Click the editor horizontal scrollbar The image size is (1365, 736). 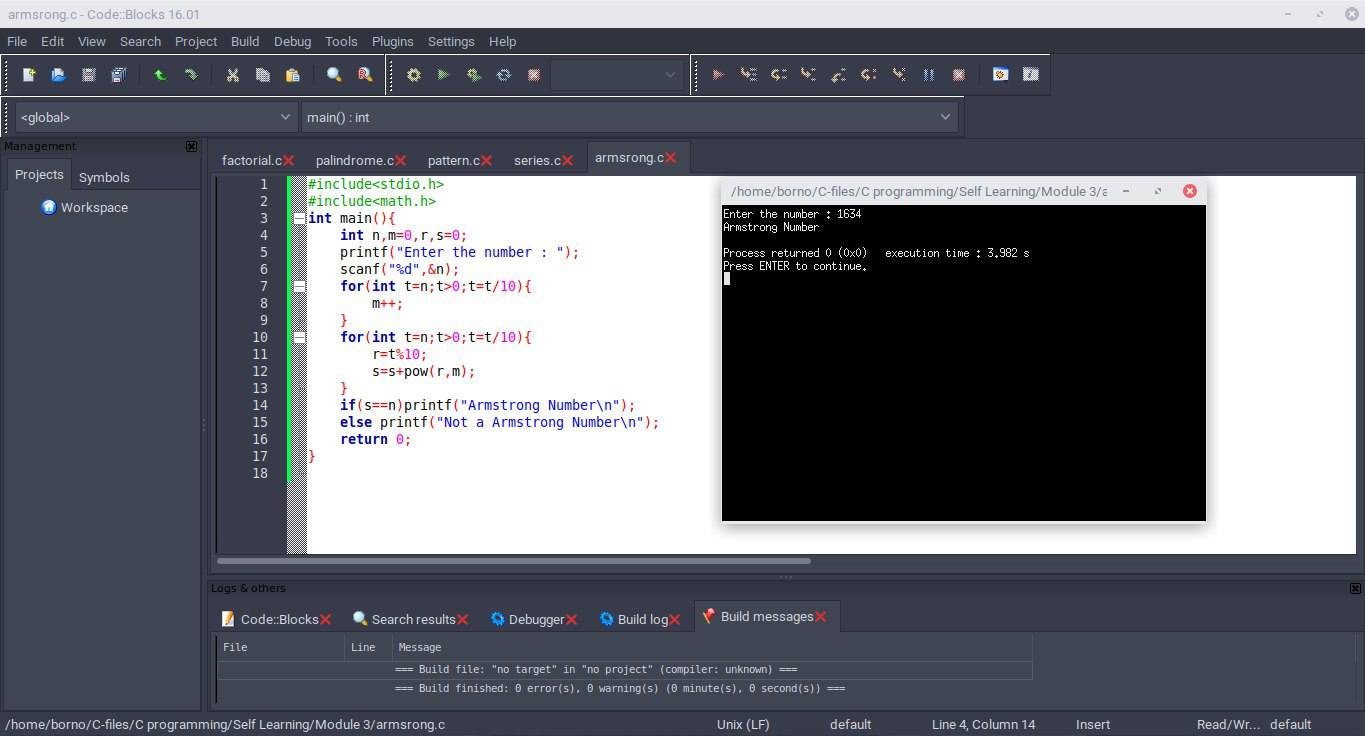click(513, 561)
